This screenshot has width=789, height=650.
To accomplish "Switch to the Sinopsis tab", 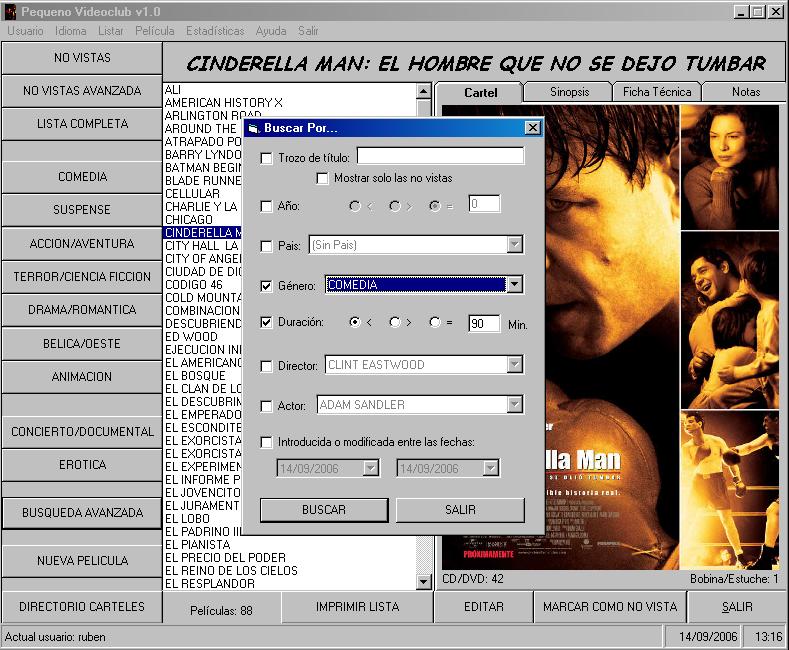I will (569, 92).
